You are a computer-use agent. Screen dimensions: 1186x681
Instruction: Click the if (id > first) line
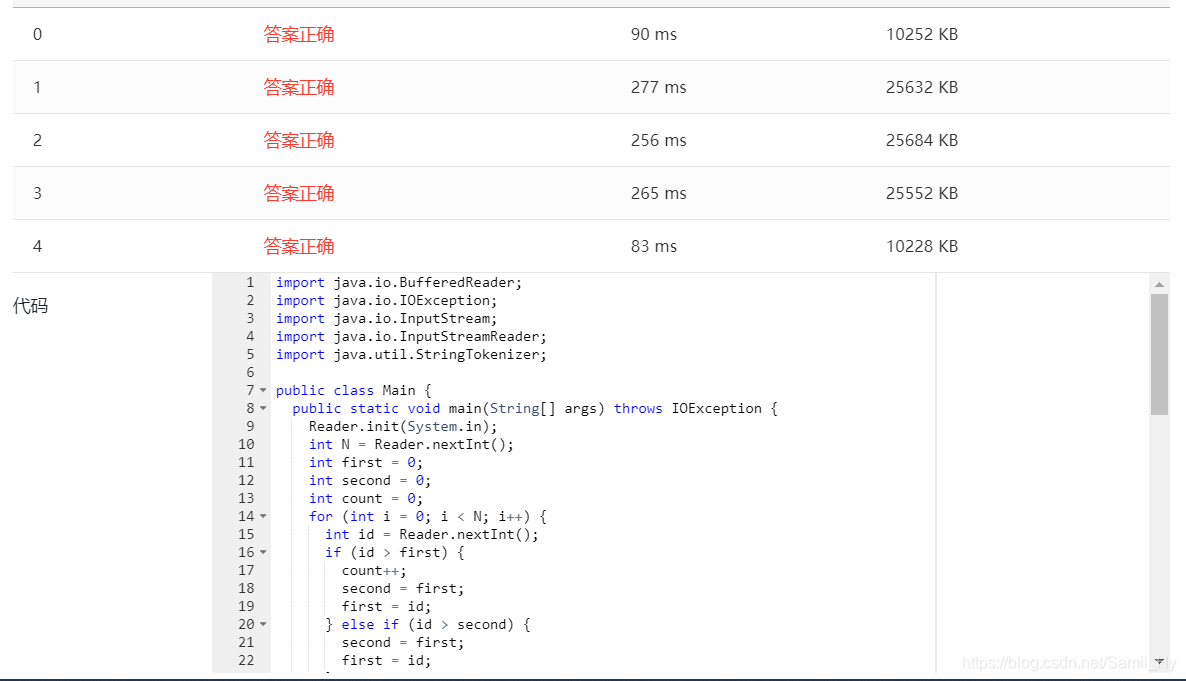[x=395, y=552]
